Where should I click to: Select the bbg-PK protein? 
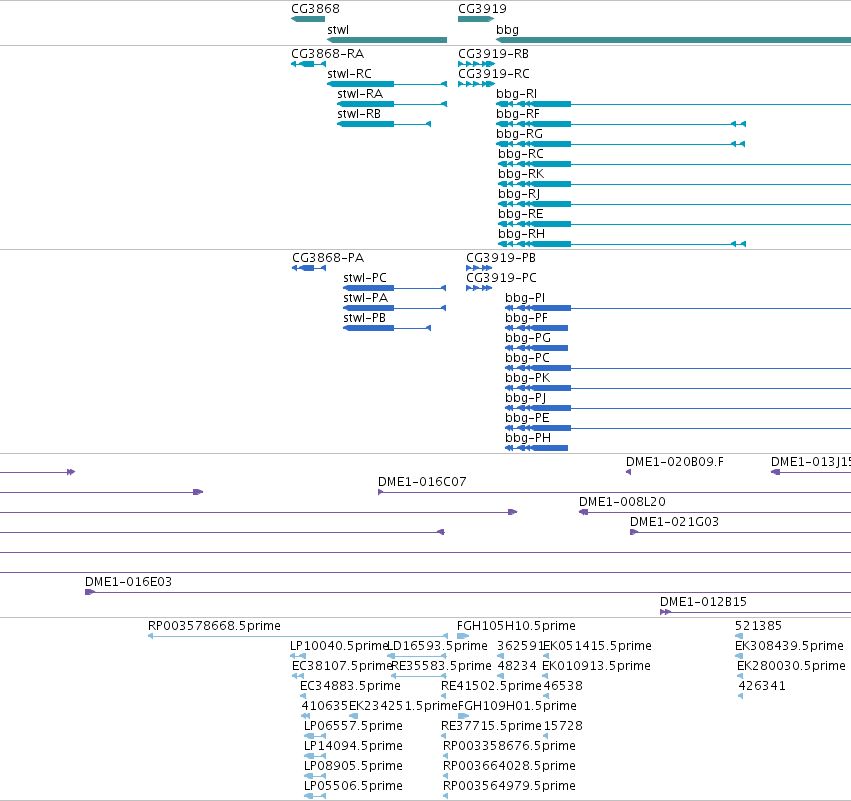coord(678,389)
